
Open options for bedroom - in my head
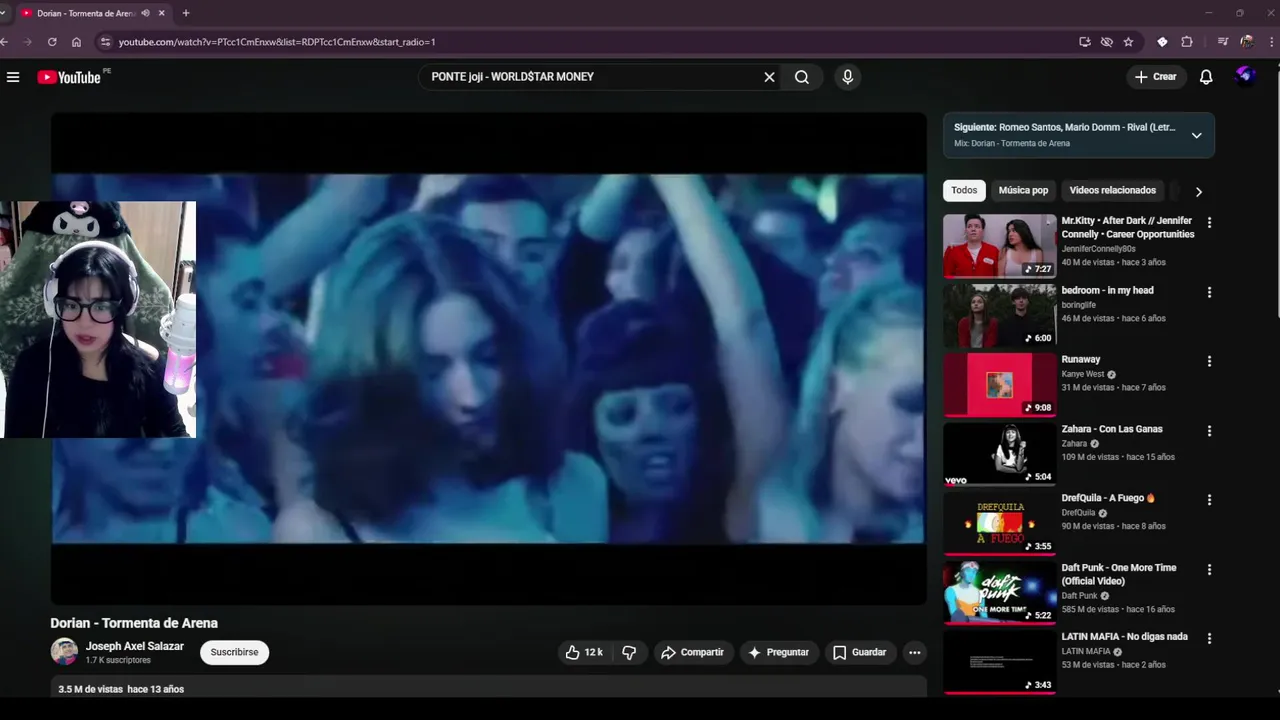coord(1209,292)
